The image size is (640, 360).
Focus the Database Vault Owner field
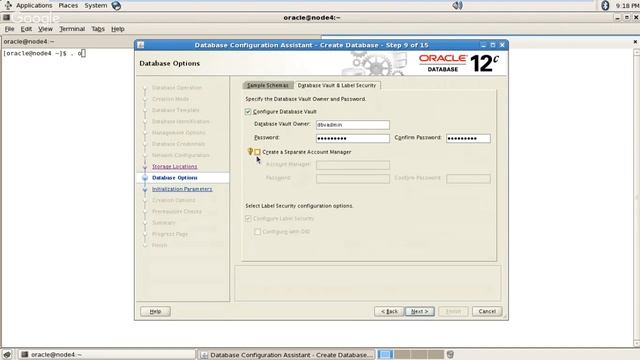(x=353, y=125)
